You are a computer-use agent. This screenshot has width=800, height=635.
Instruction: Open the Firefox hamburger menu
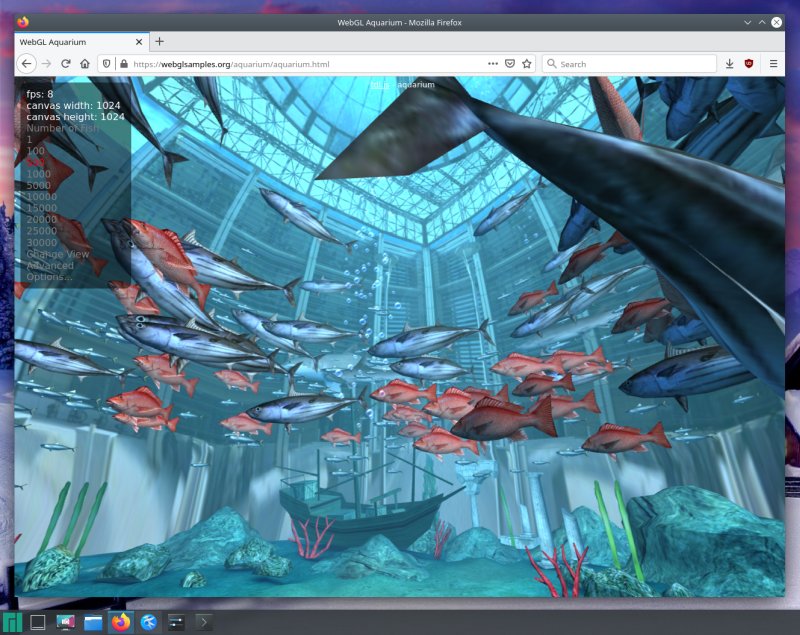pos(774,63)
